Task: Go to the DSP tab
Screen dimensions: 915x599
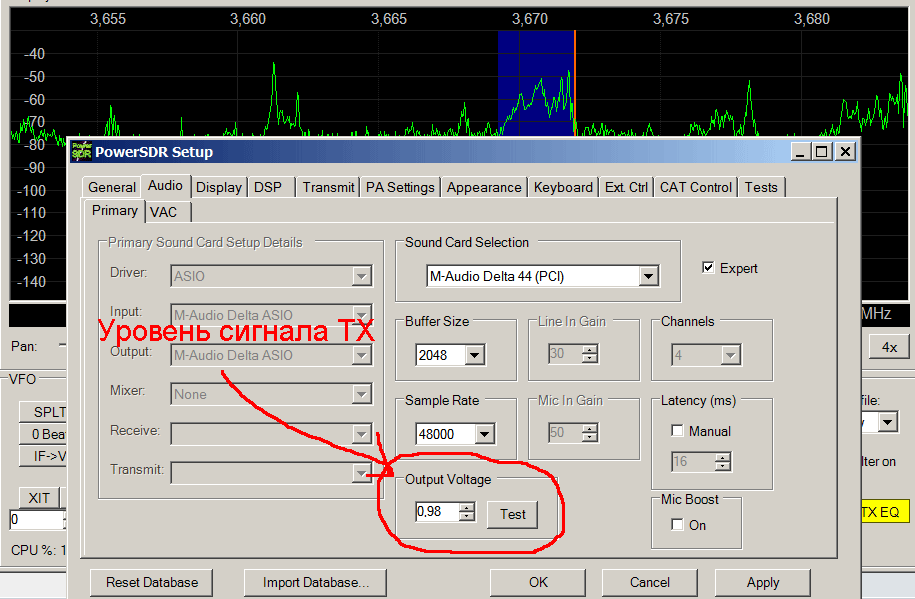Action: (268, 187)
